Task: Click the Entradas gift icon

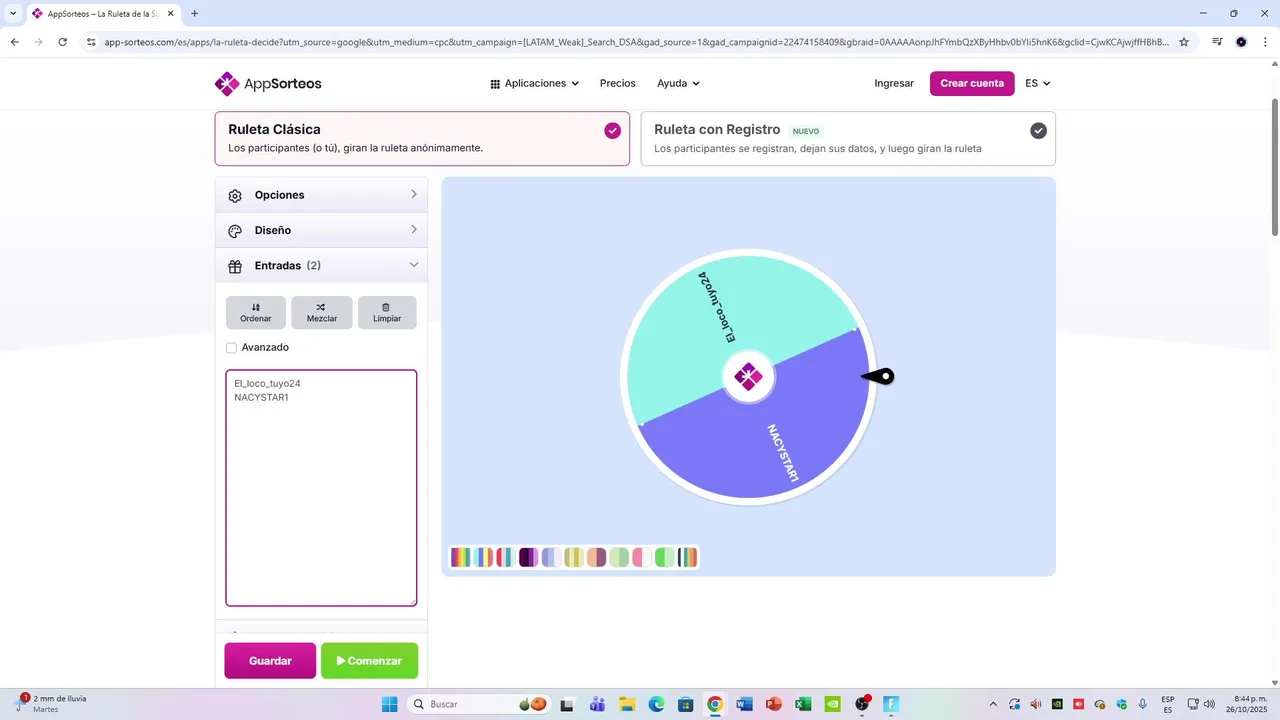Action: pyautogui.click(x=235, y=267)
